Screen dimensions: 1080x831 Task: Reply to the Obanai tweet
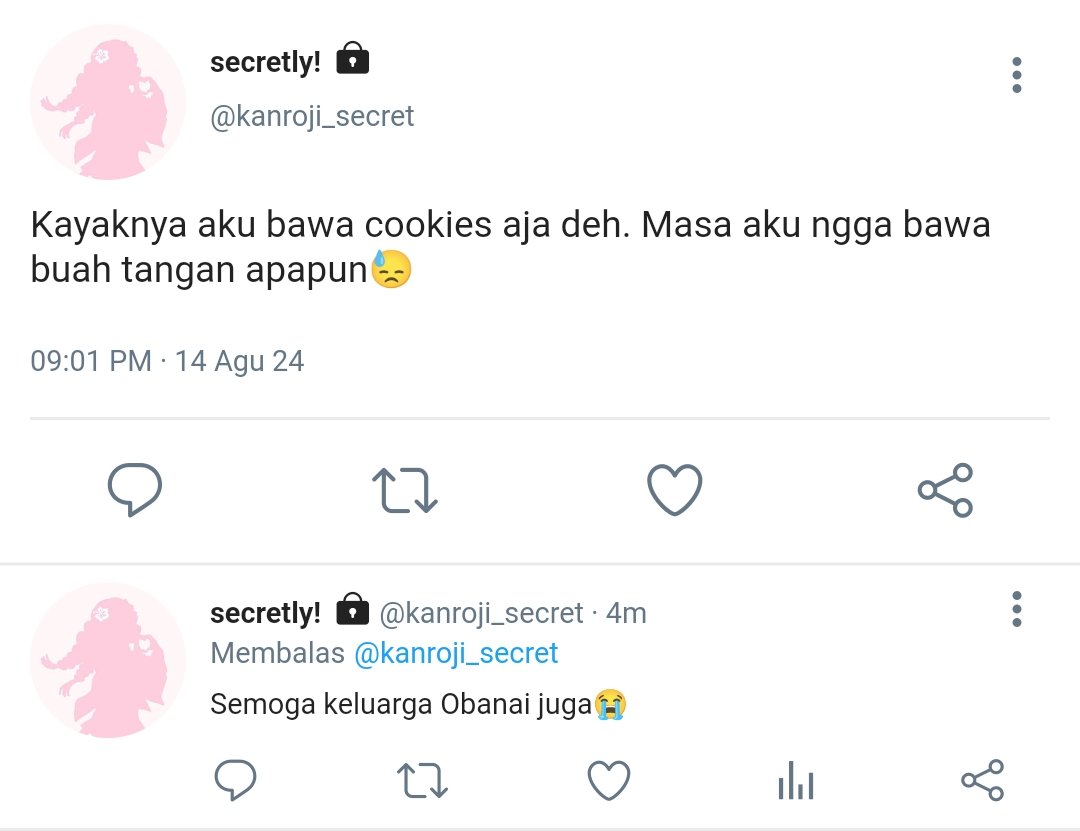point(236,780)
